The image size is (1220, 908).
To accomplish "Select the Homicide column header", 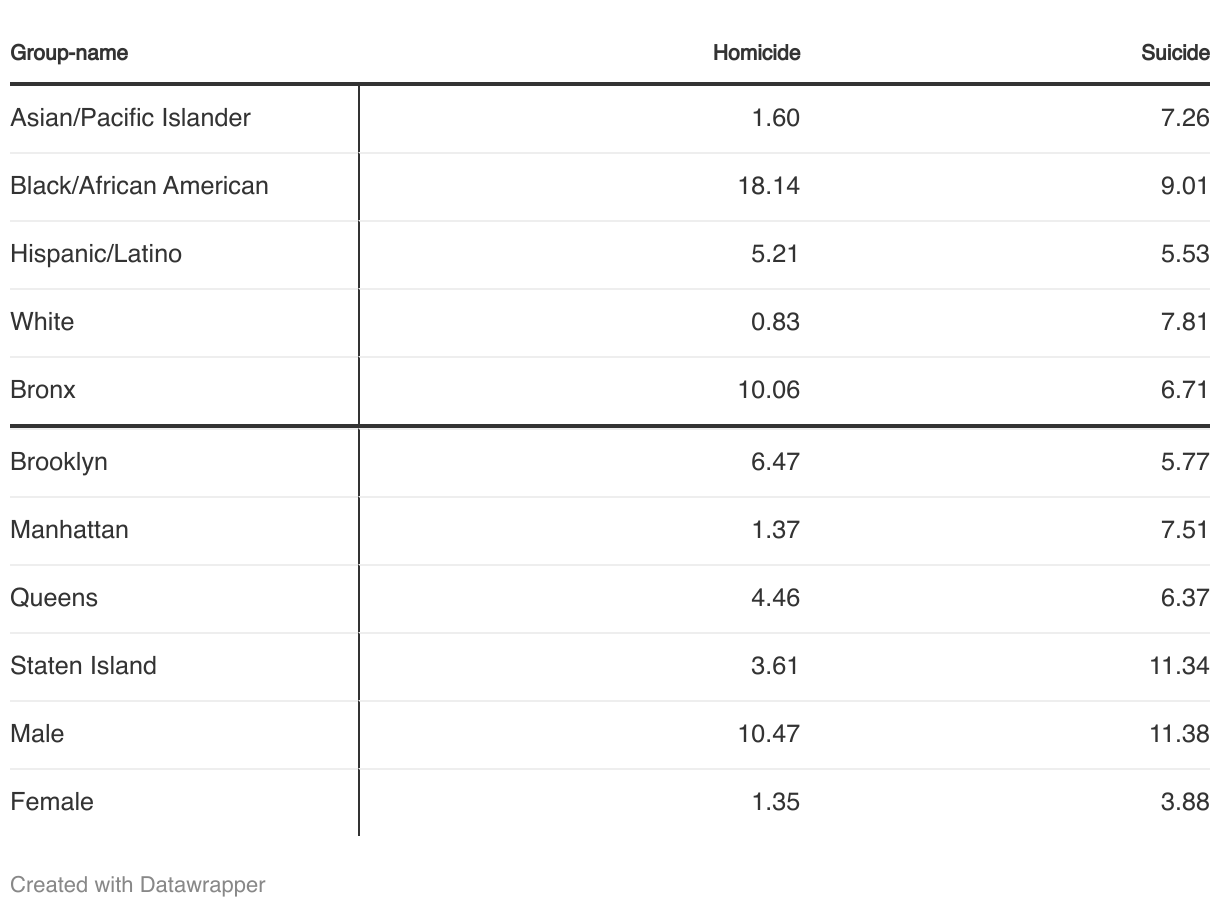I will coord(756,53).
